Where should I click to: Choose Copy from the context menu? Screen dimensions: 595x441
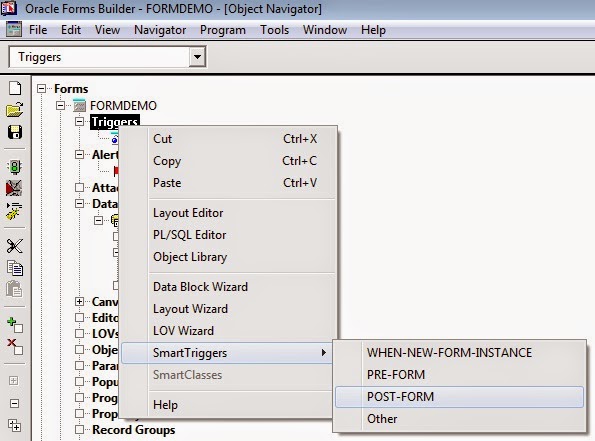coord(228,161)
